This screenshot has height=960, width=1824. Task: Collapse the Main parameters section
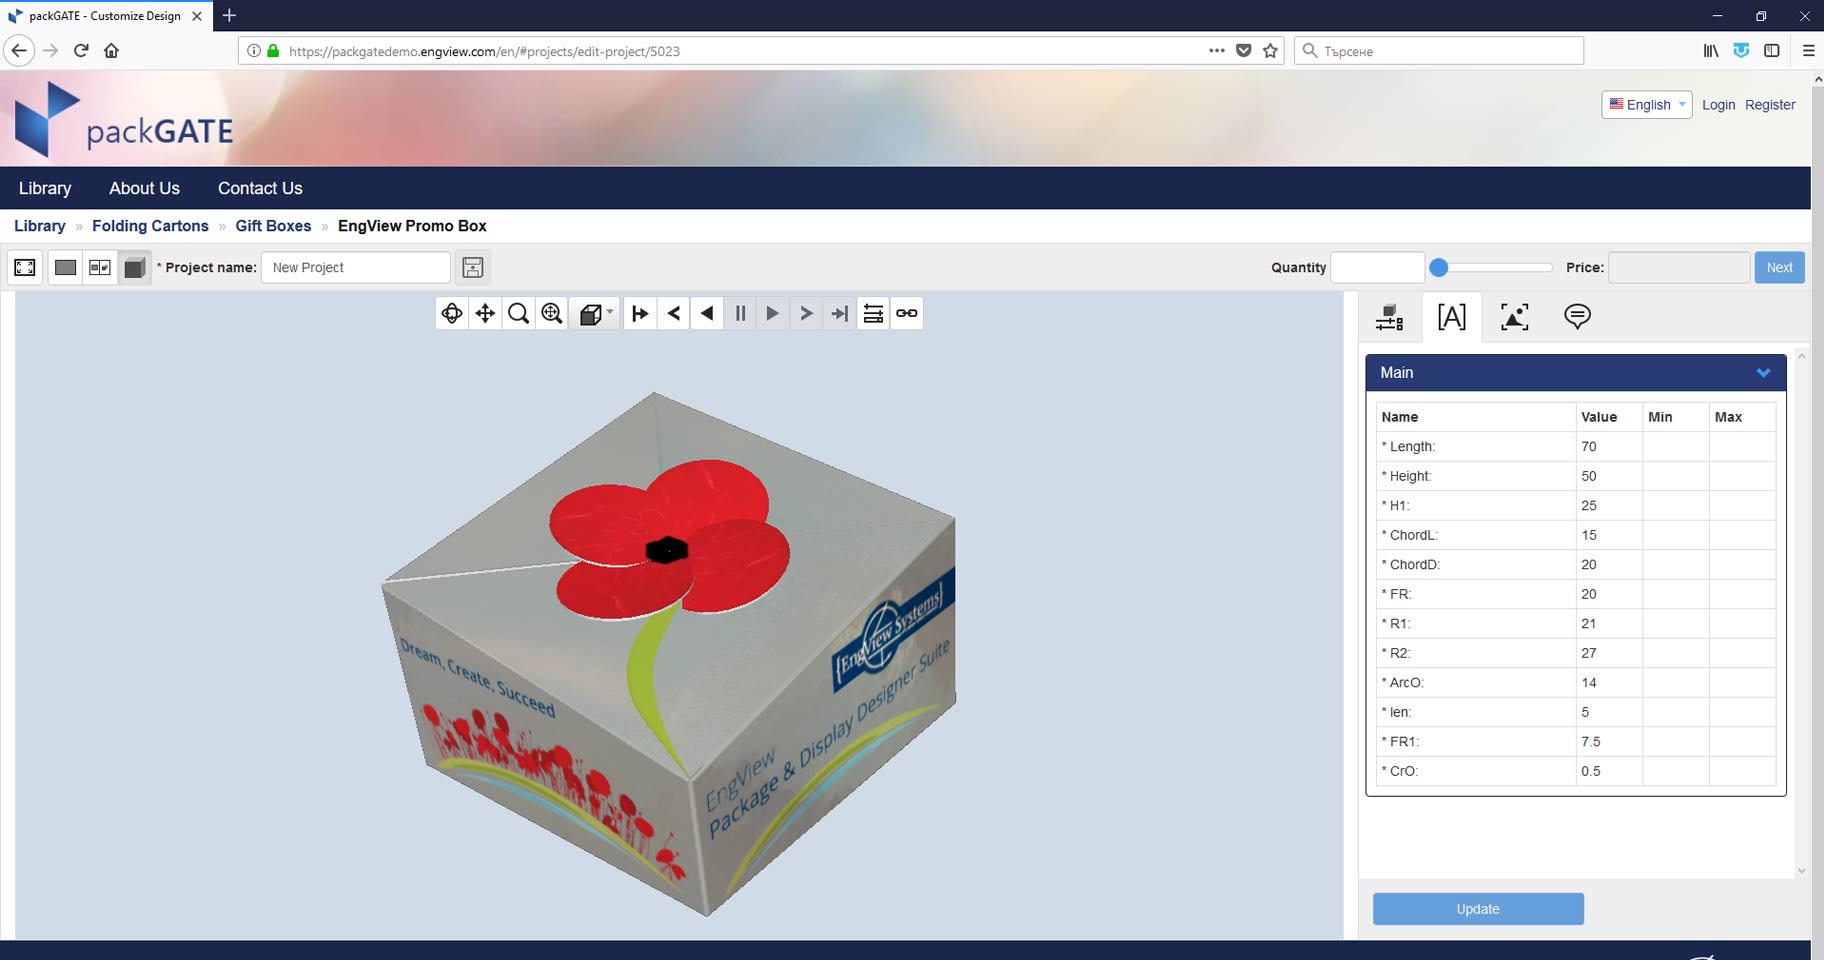[x=1763, y=373]
